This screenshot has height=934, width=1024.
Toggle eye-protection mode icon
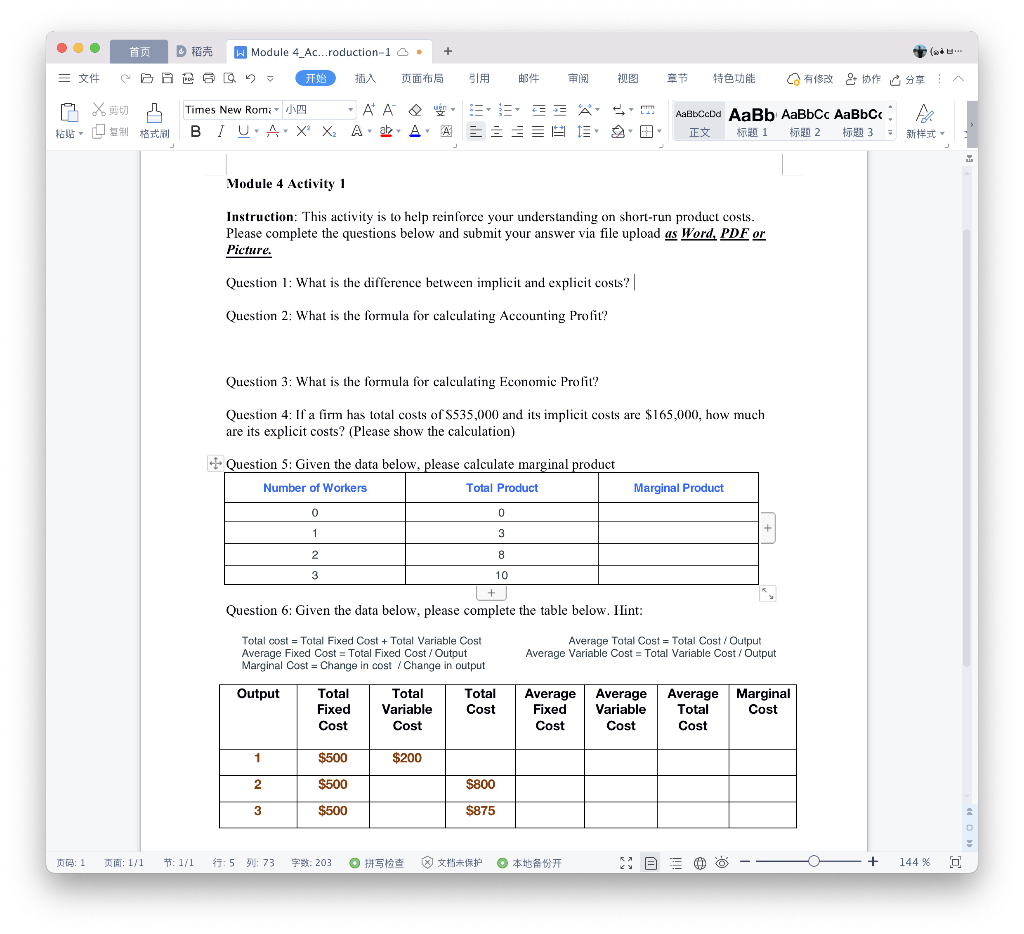[x=722, y=863]
